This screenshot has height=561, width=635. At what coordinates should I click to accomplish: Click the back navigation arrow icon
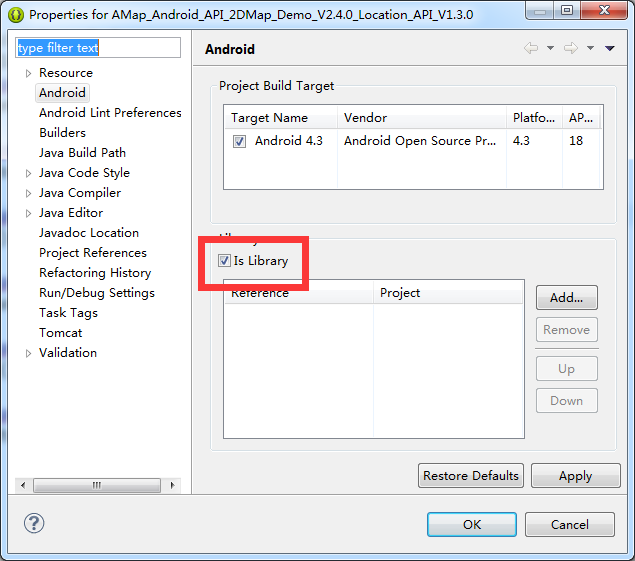(x=531, y=48)
